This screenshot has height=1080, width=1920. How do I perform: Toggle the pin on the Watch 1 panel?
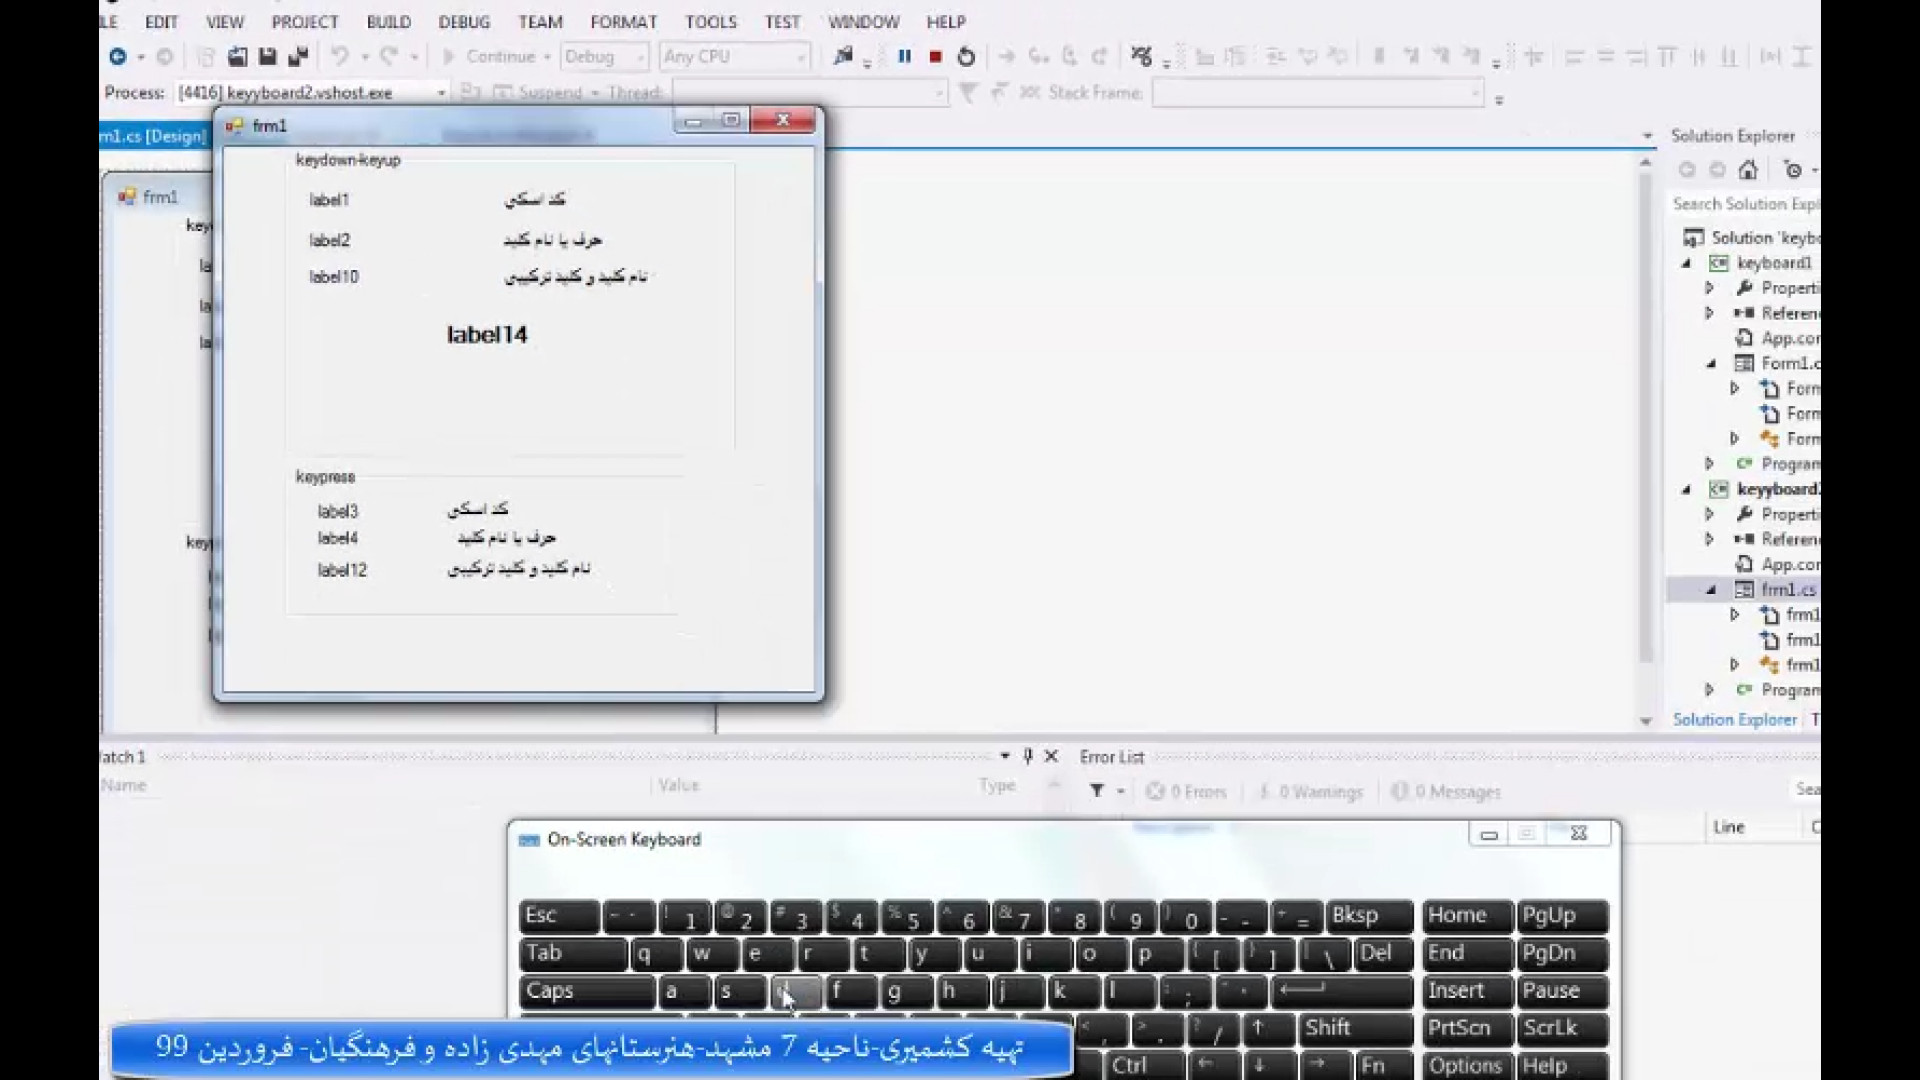[1028, 757]
